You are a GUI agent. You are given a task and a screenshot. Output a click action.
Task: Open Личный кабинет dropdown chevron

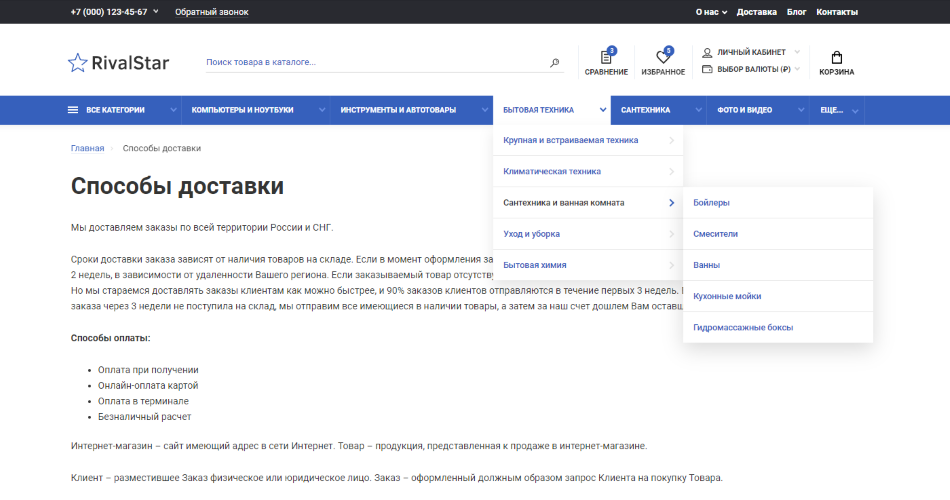[797, 52]
